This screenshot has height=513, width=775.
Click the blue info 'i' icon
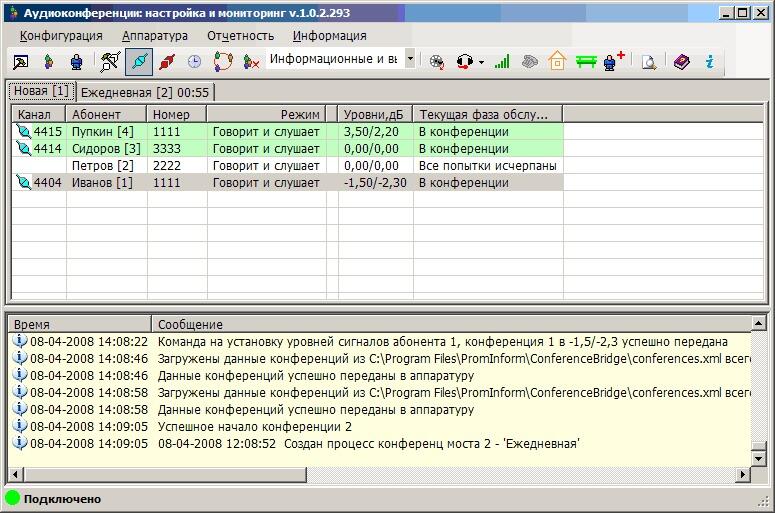tap(710, 62)
